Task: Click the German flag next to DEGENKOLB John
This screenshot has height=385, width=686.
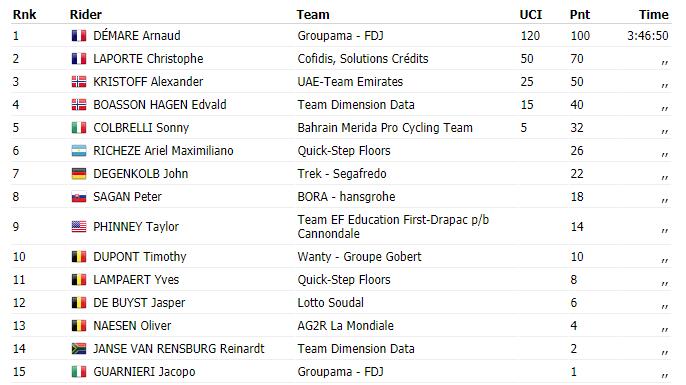Action: 79,174
